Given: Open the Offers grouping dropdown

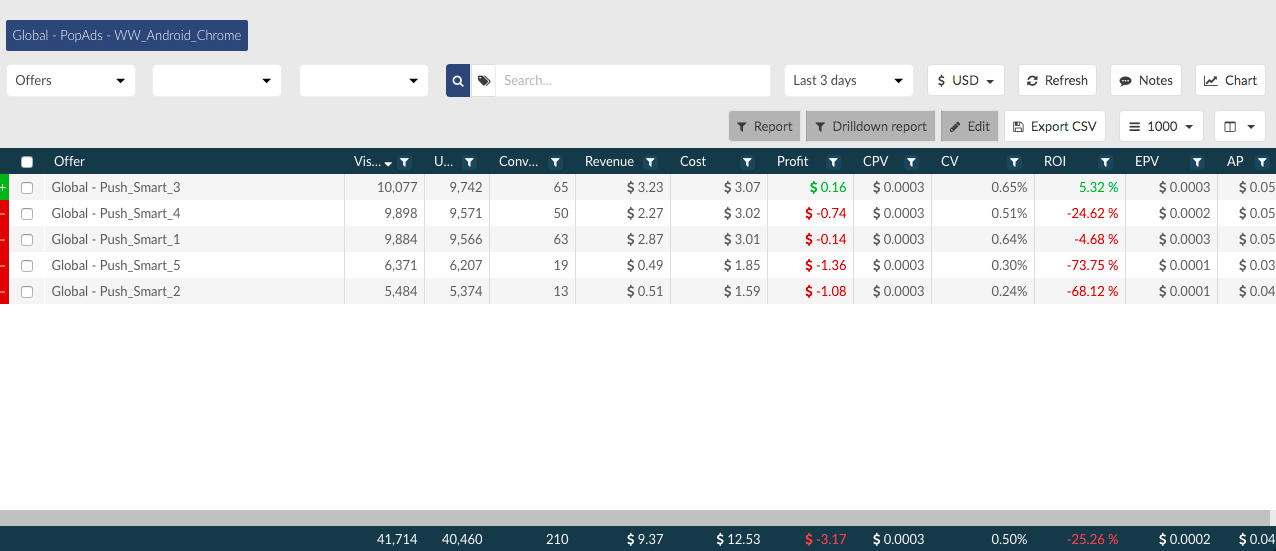Looking at the screenshot, I should [x=71, y=81].
